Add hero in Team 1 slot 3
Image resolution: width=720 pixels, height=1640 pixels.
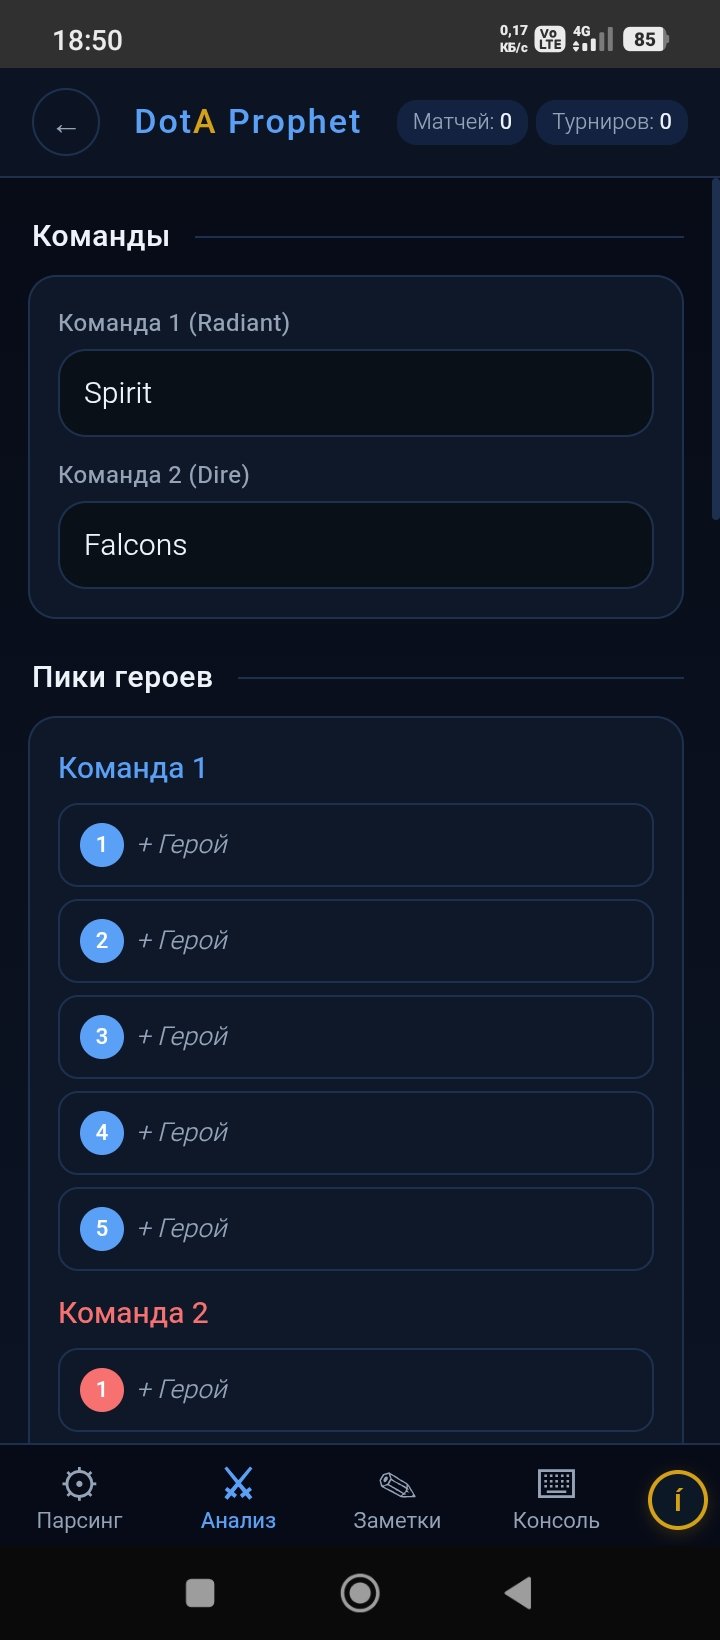coord(356,1037)
